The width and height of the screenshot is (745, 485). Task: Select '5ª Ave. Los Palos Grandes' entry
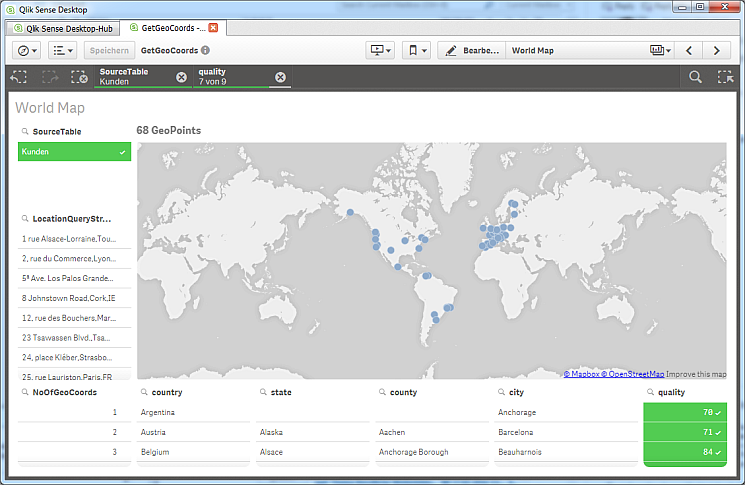click(75, 278)
